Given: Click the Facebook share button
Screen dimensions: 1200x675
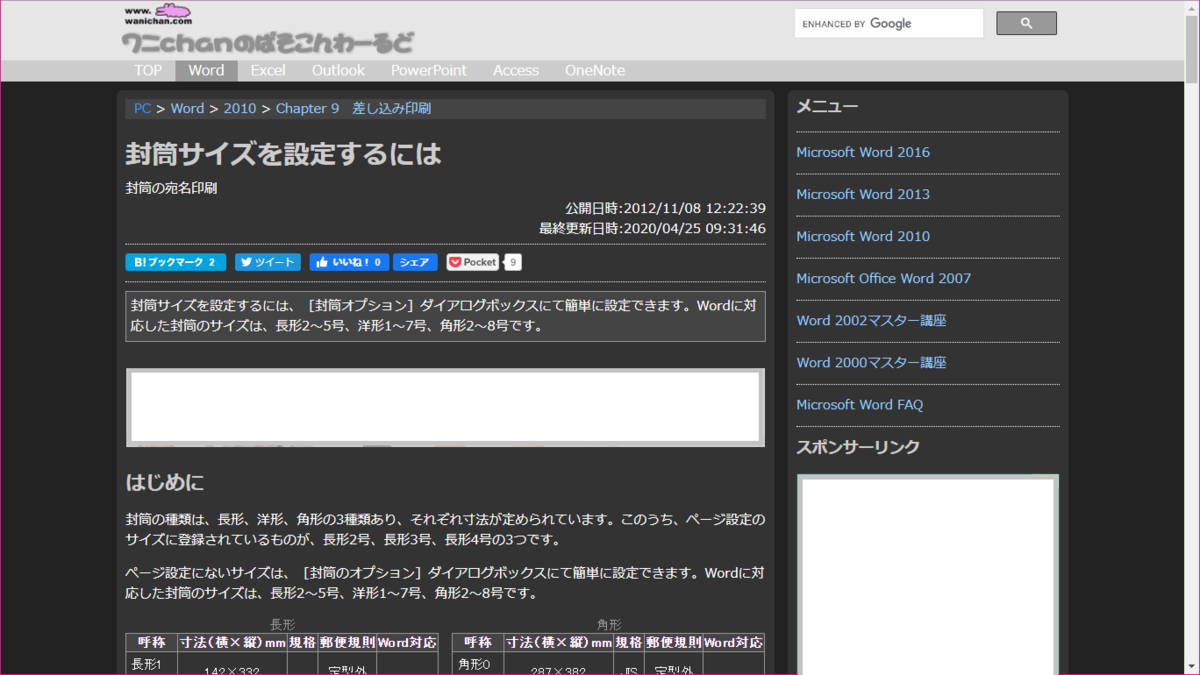Looking at the screenshot, I should click(x=415, y=262).
